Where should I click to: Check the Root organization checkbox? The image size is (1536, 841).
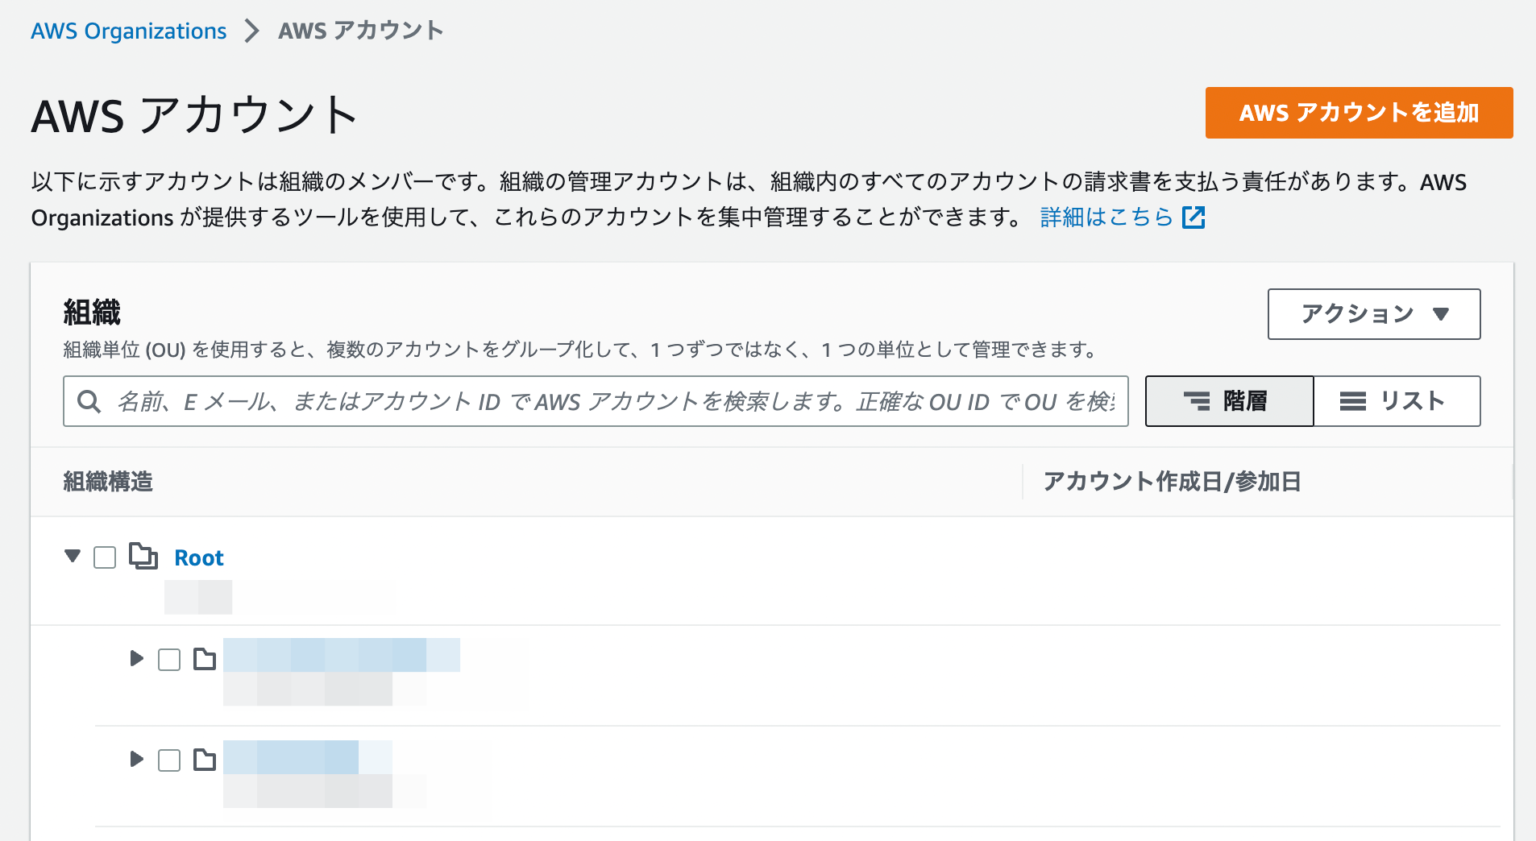click(104, 557)
